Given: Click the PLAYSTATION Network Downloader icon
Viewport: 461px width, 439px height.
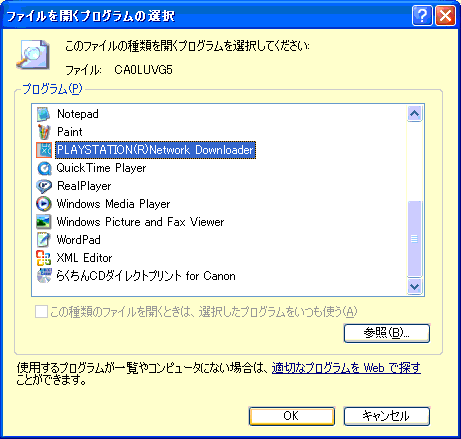Looking at the screenshot, I should [x=44, y=150].
